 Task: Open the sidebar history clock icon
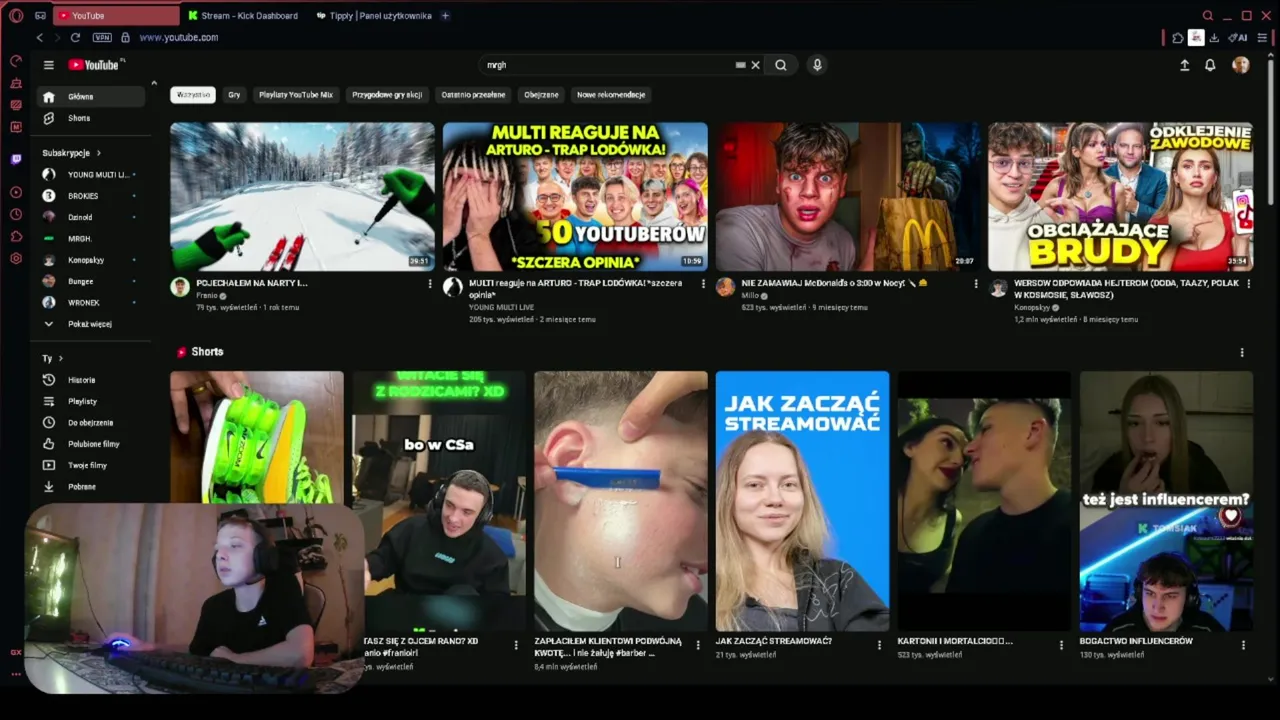[16, 214]
